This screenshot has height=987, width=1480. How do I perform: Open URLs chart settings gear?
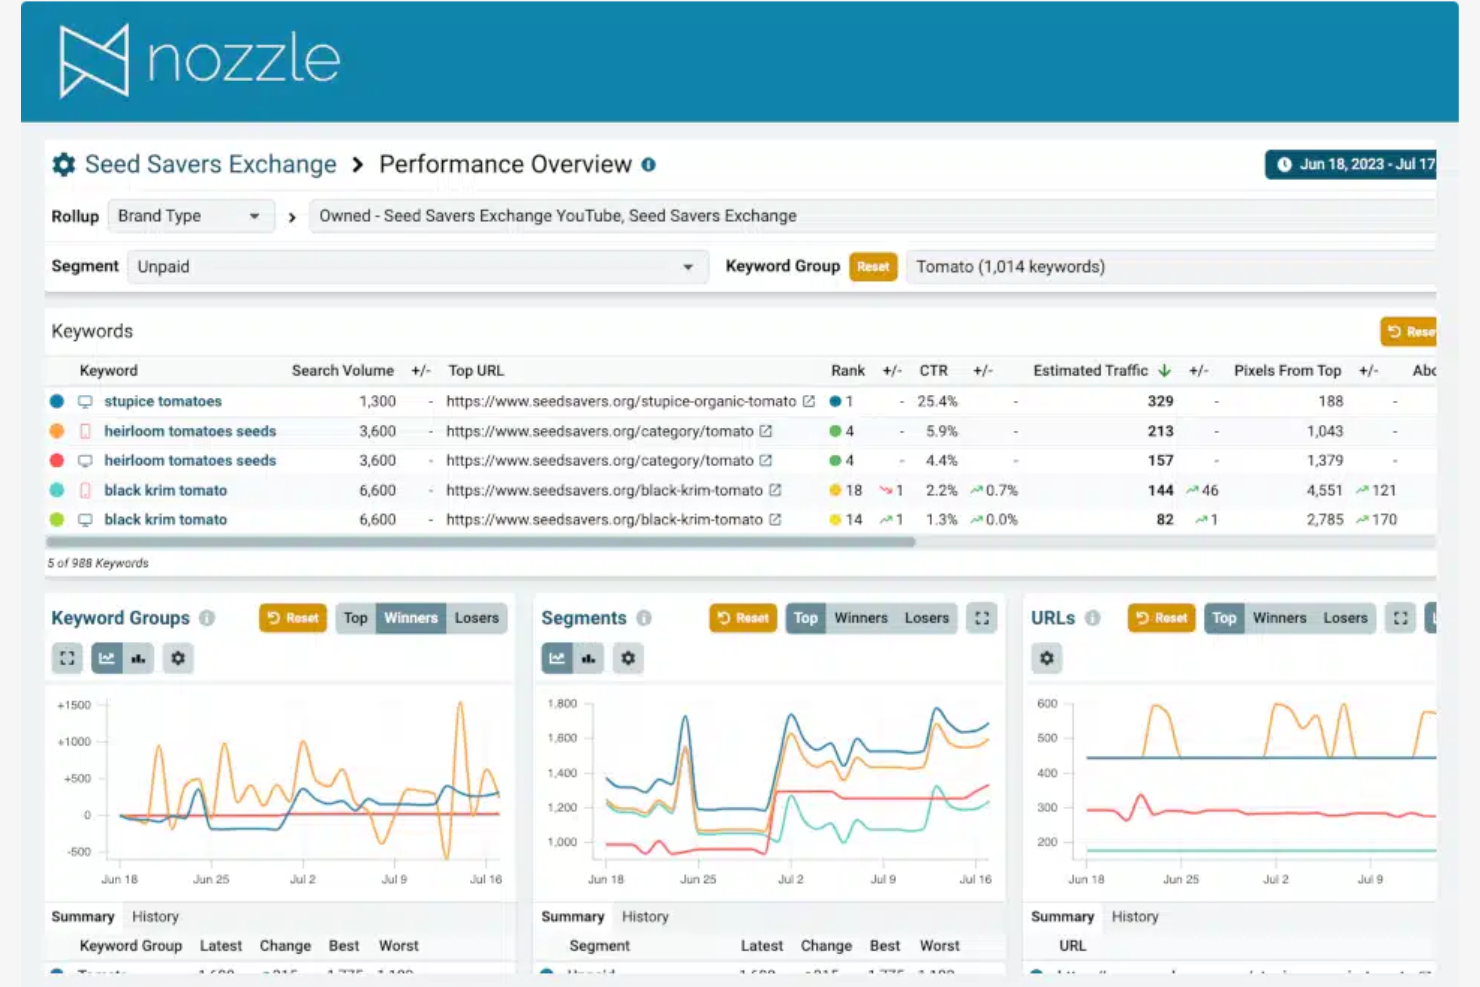[1046, 658]
